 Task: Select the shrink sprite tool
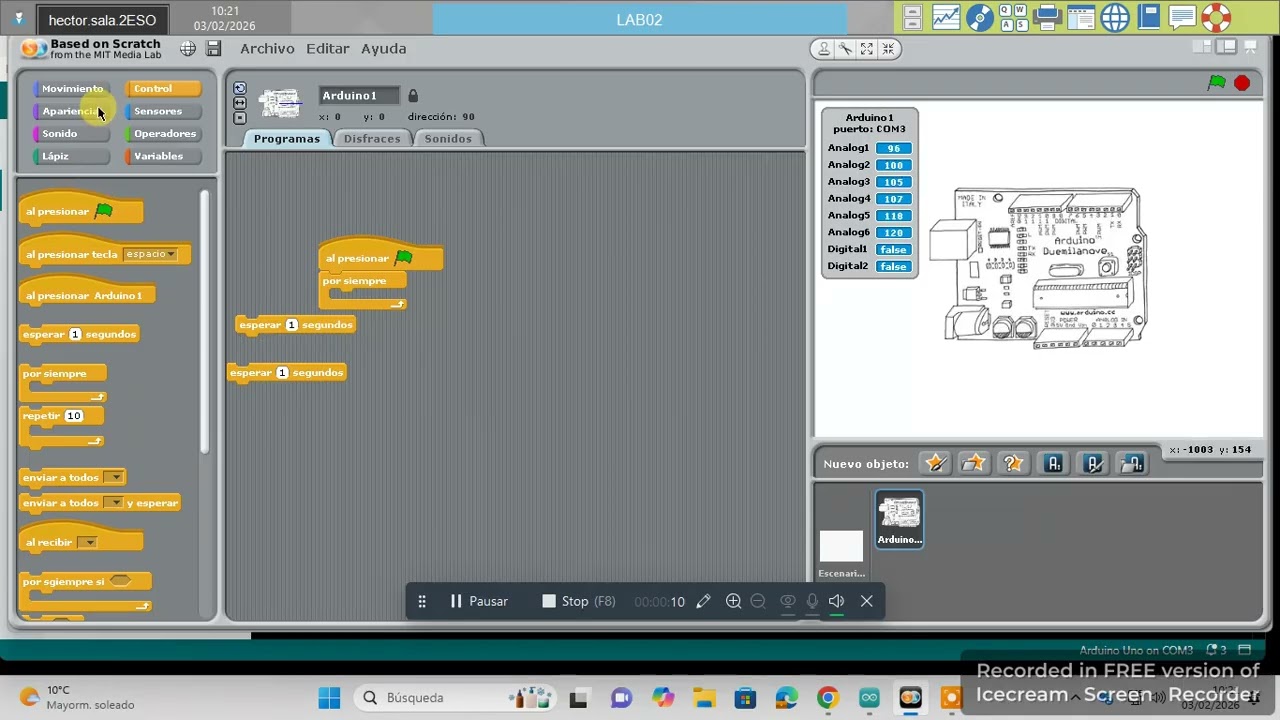click(889, 48)
